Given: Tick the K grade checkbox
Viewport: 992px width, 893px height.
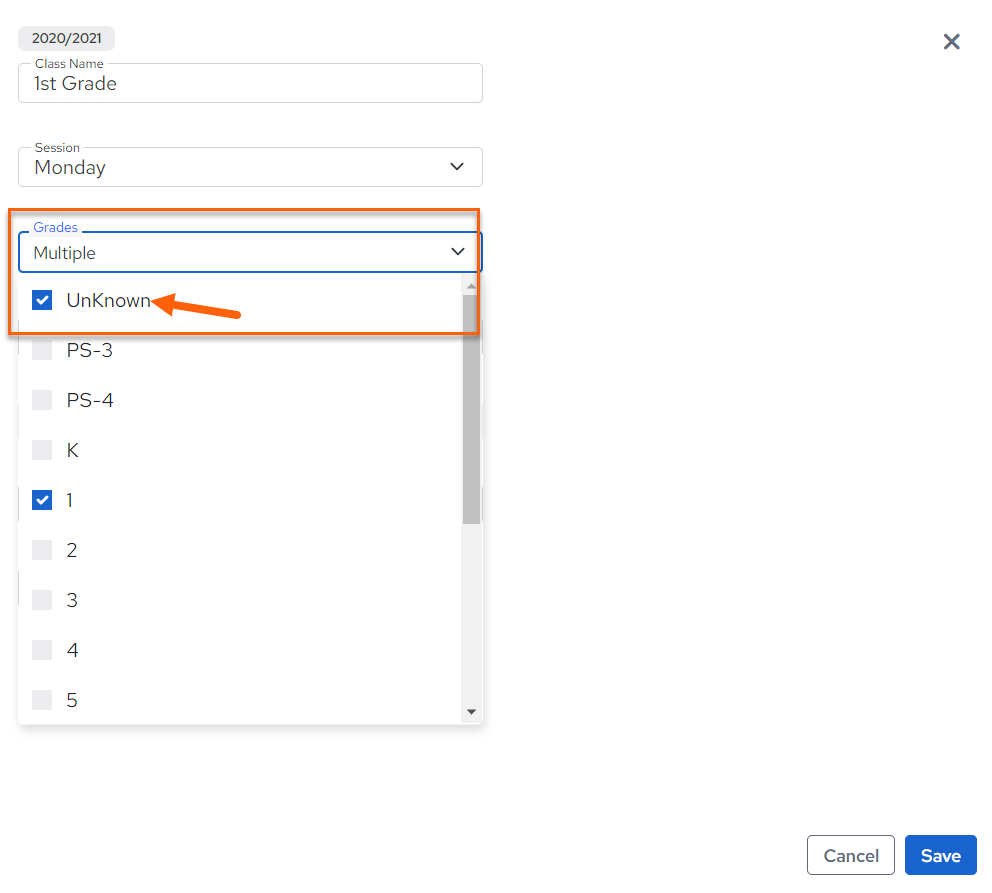Looking at the screenshot, I should 42,450.
